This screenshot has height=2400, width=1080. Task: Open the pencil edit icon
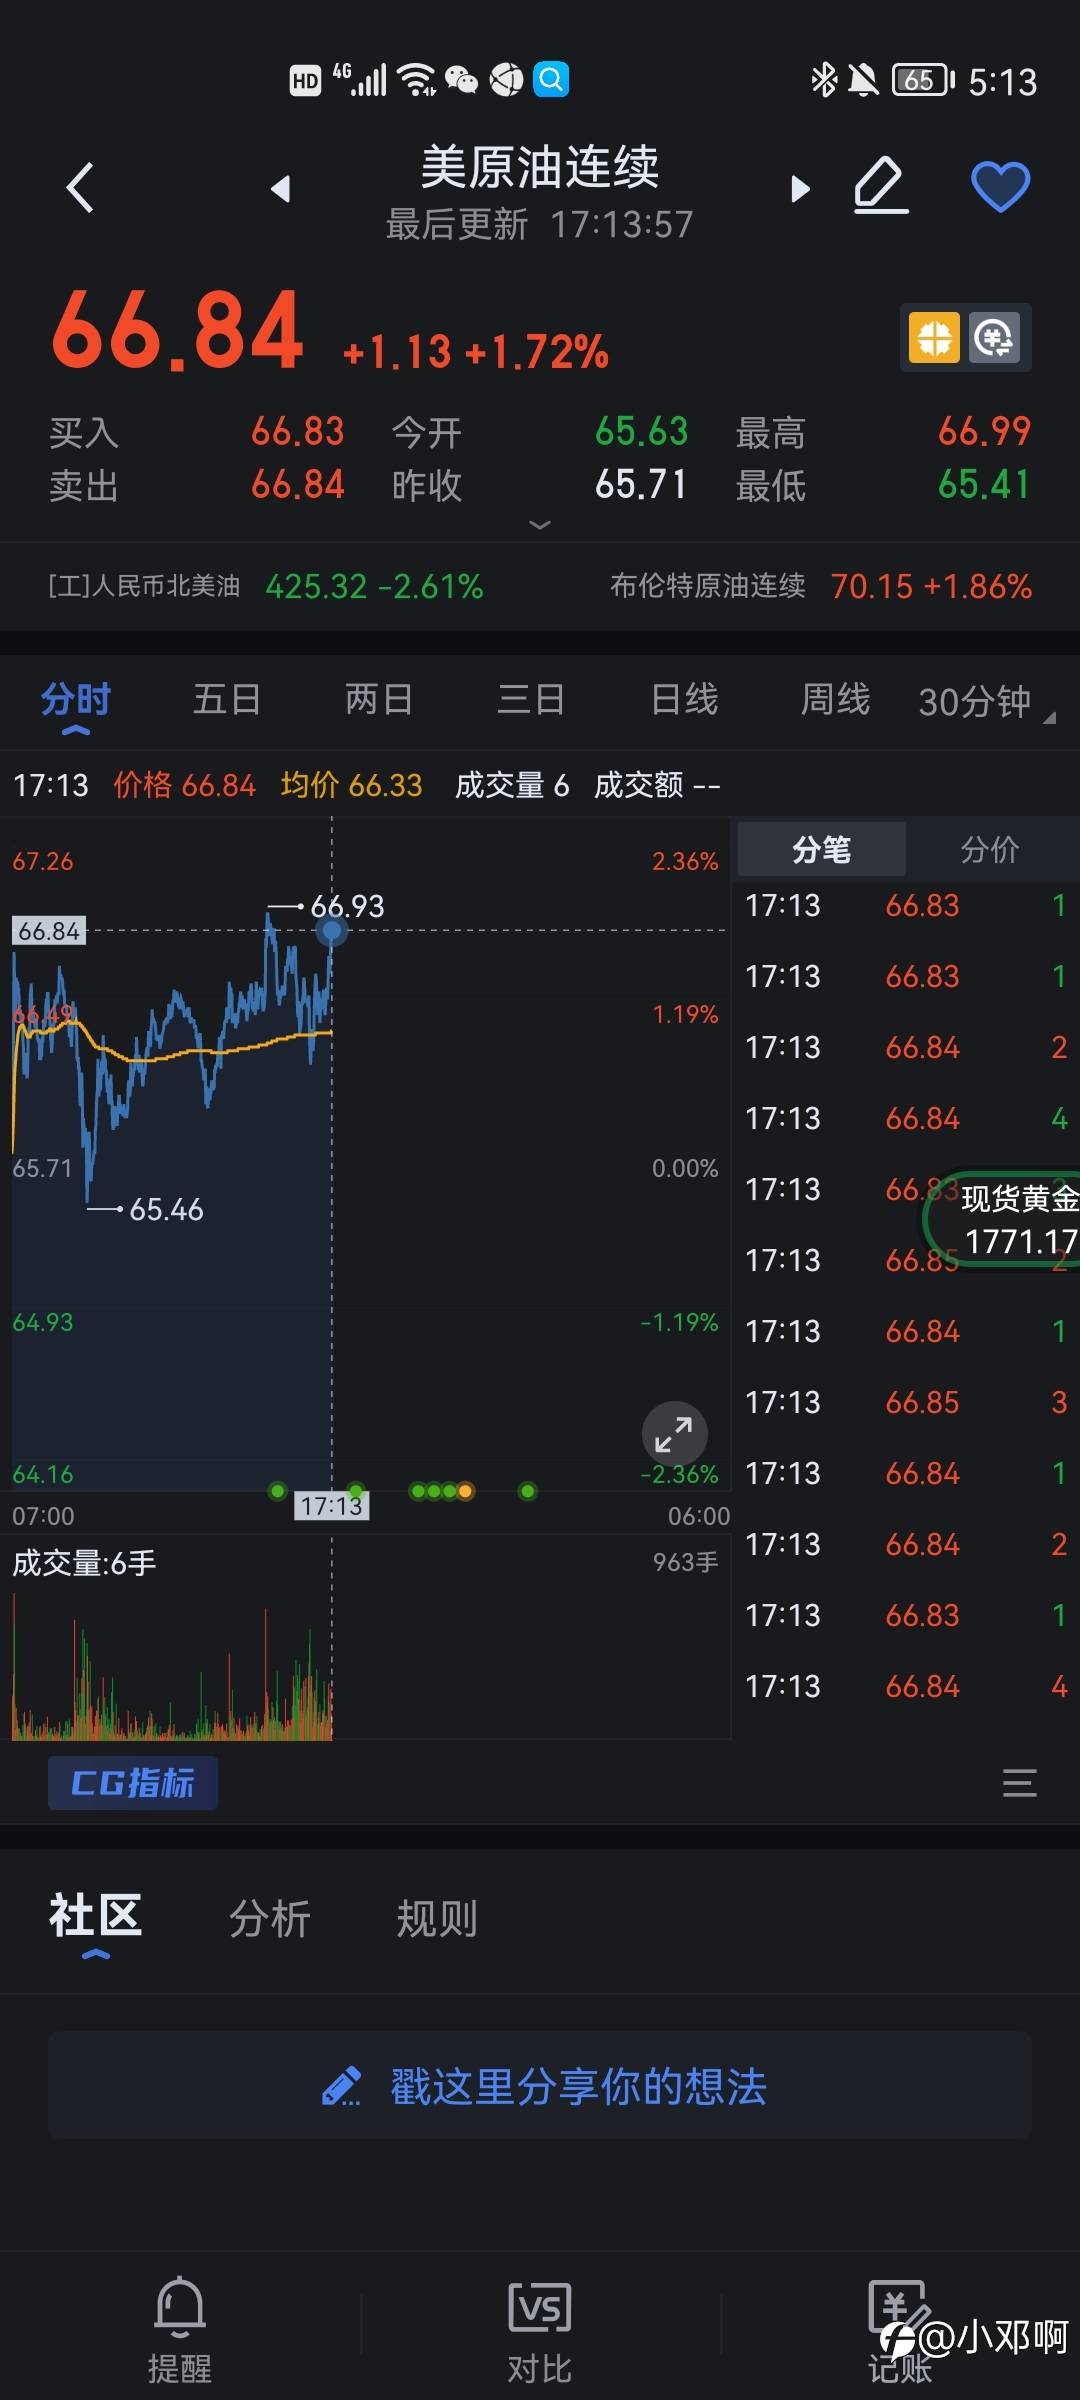click(881, 186)
